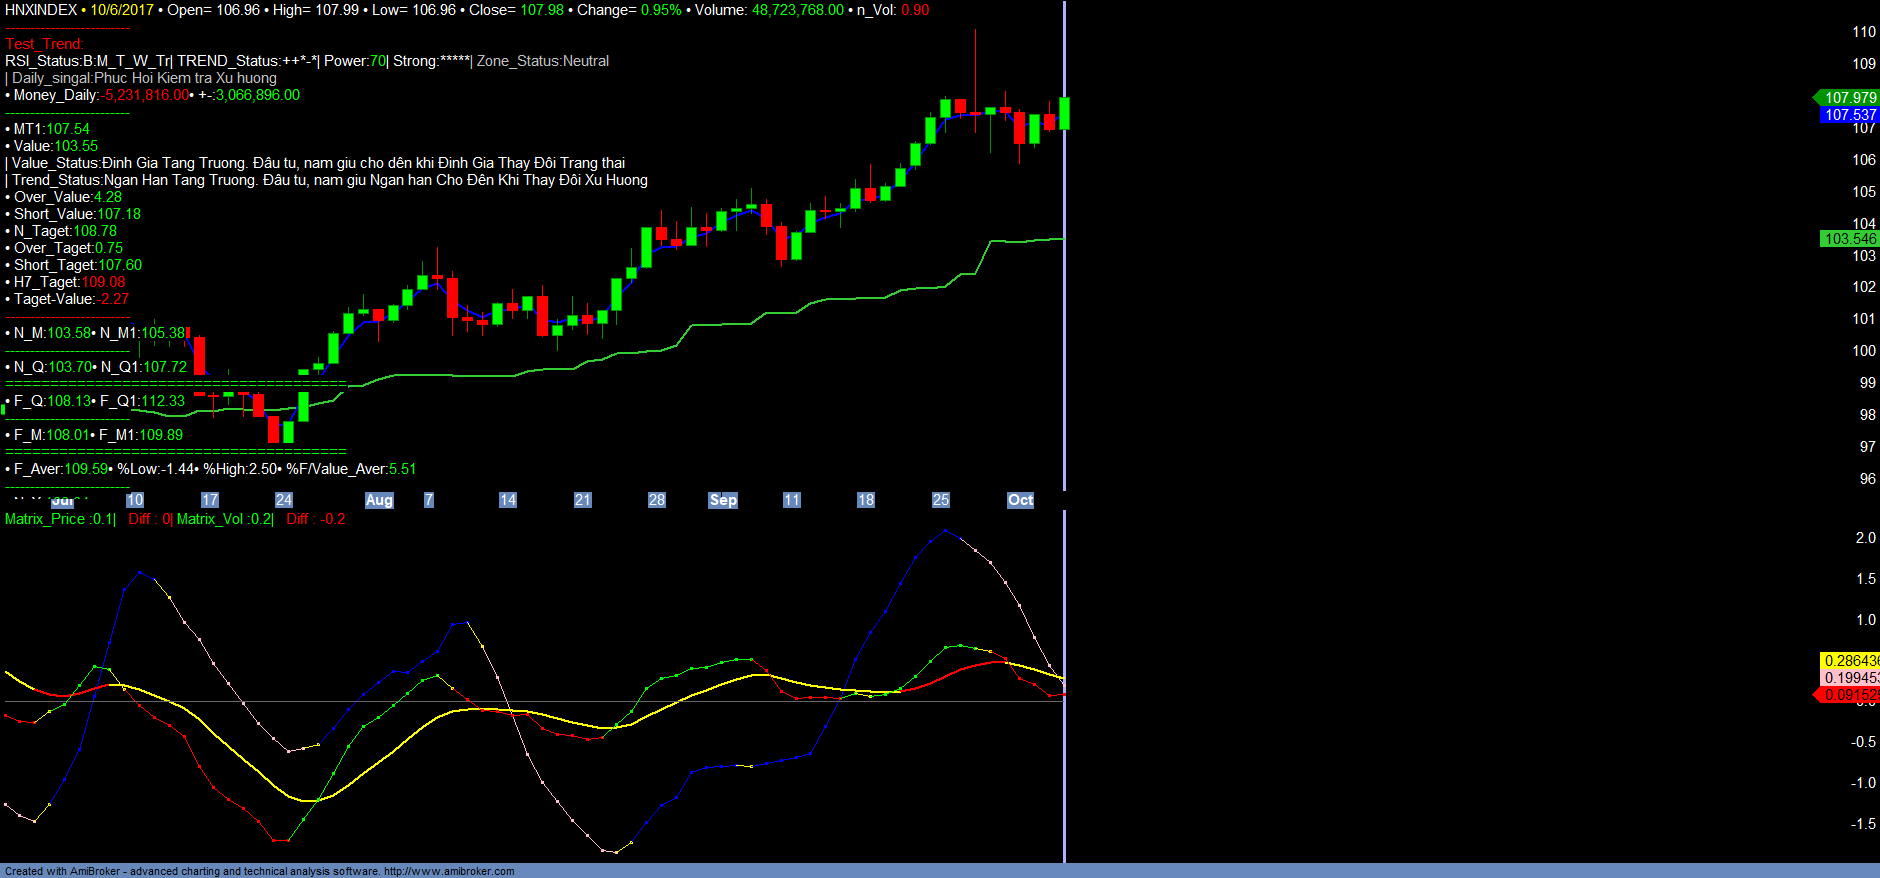1880x878 pixels.
Task: Click the red 0.09152 indicator value tag
Action: 1849,695
